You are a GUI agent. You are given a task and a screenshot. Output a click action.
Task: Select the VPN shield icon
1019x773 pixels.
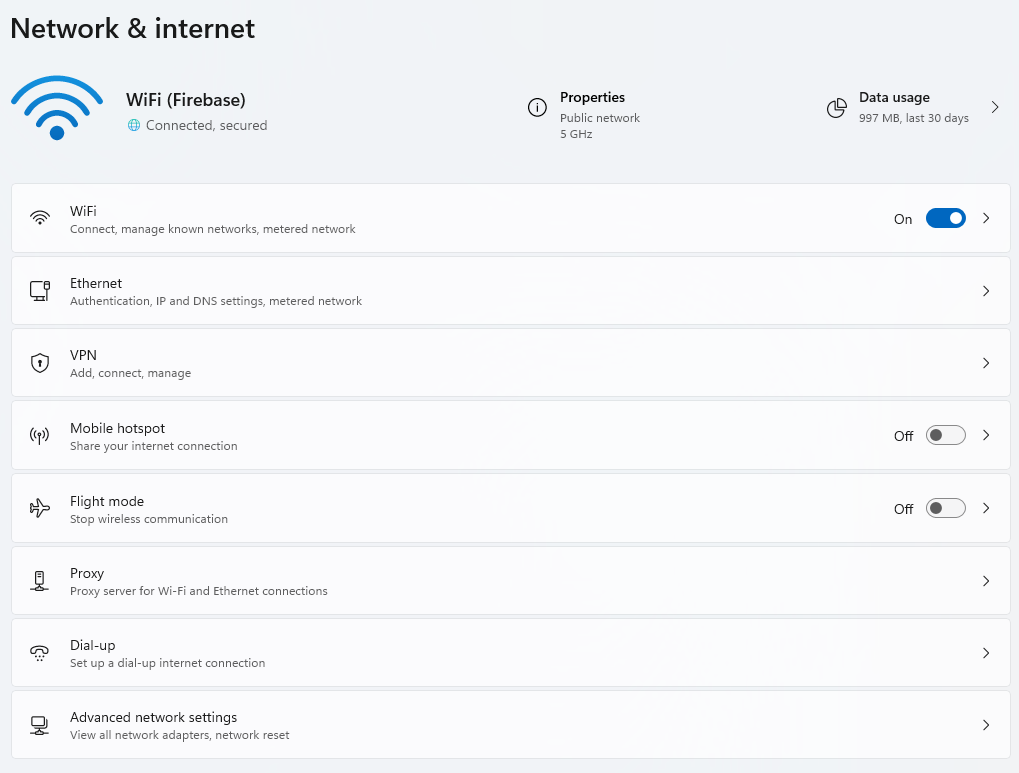click(x=39, y=362)
